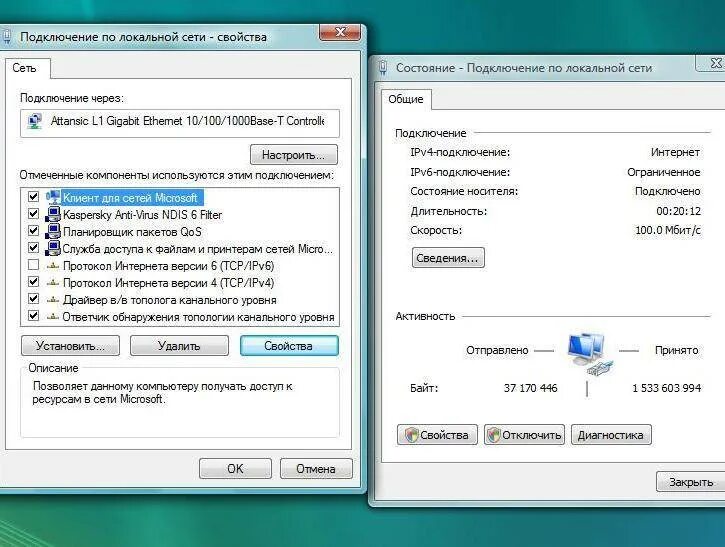725x547 pixels.
Task: Select Протокол Интернета версии 4 (TCP/IPv4) item
Action: 168,283
